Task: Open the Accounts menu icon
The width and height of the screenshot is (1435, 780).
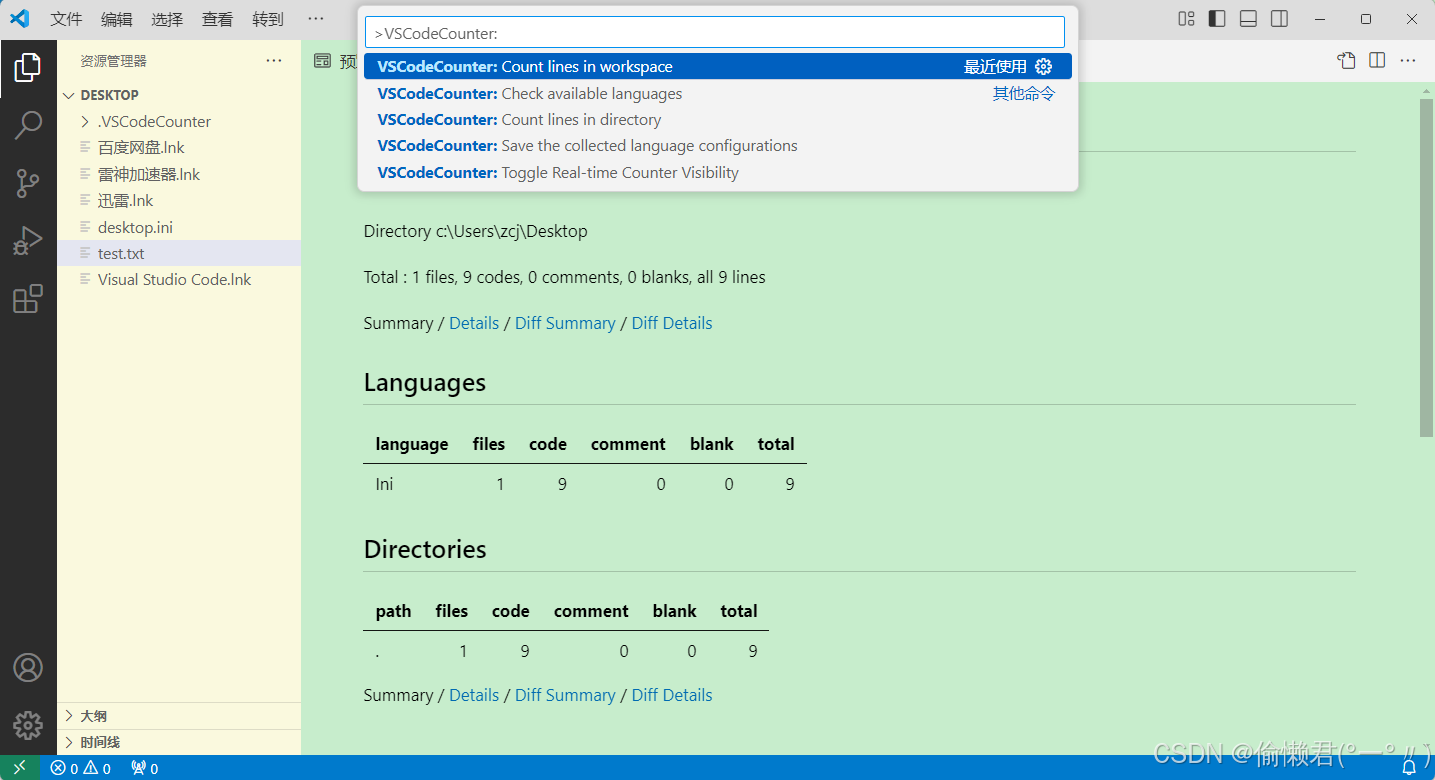Action: [28, 668]
